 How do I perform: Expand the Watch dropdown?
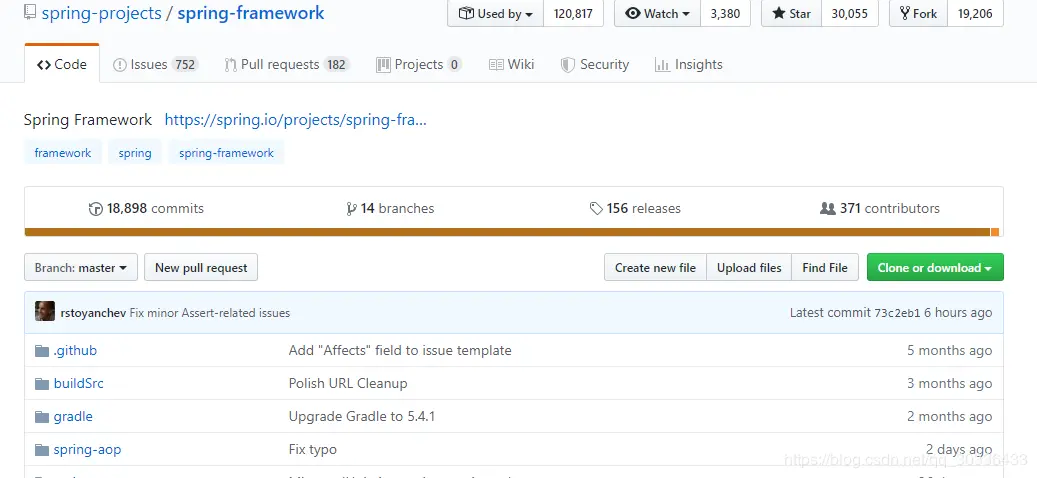[657, 13]
